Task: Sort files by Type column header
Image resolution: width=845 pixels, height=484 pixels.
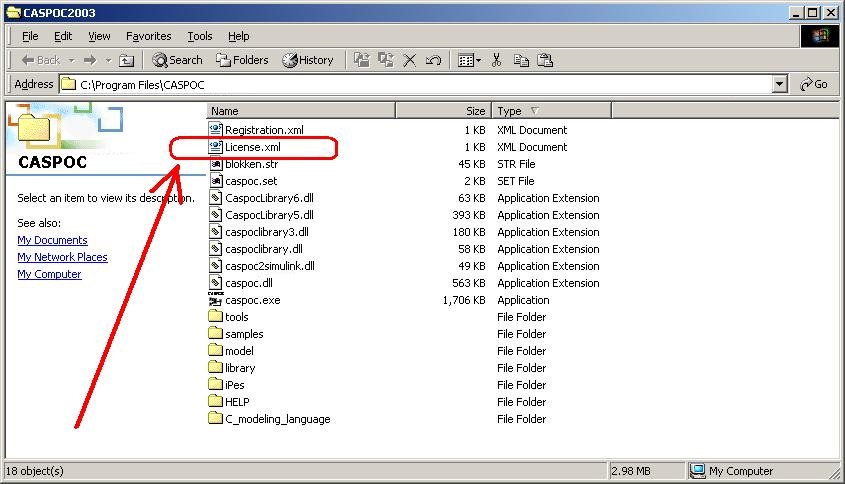Action: (551, 111)
